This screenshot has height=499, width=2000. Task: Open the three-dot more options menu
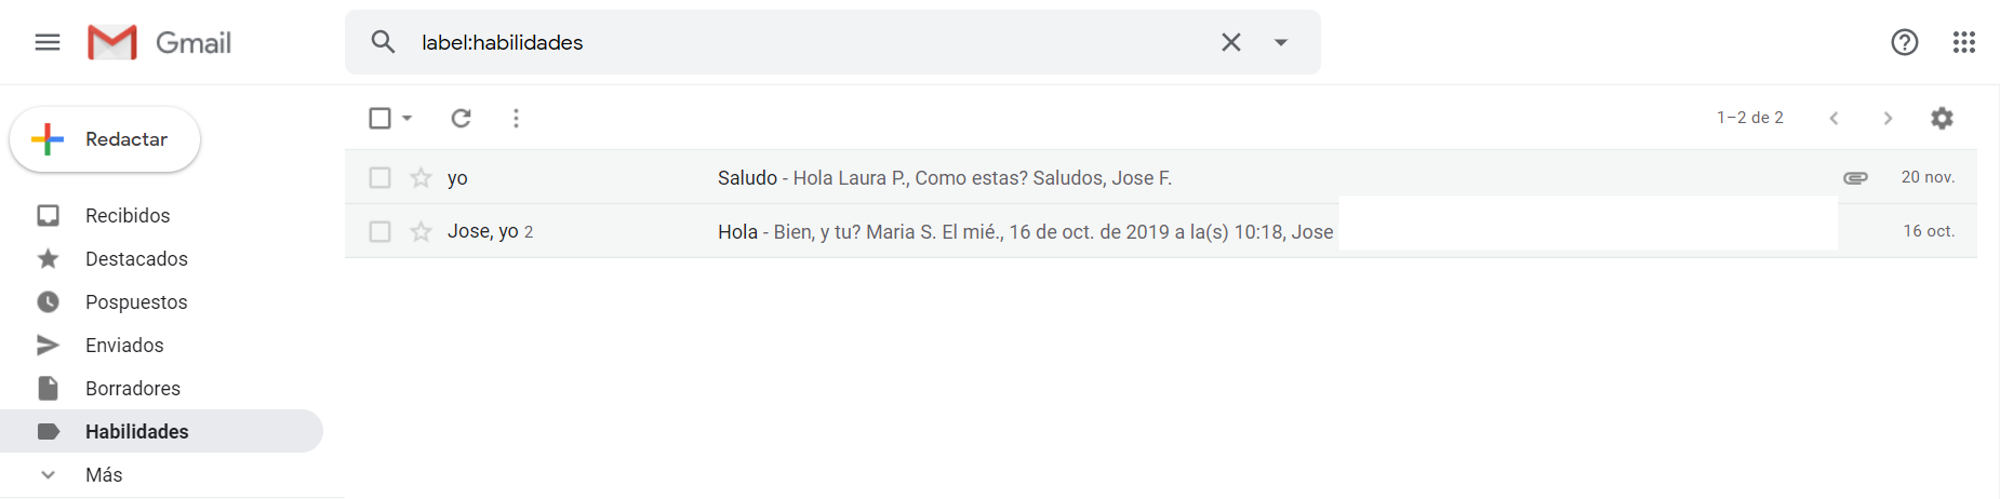pos(516,118)
